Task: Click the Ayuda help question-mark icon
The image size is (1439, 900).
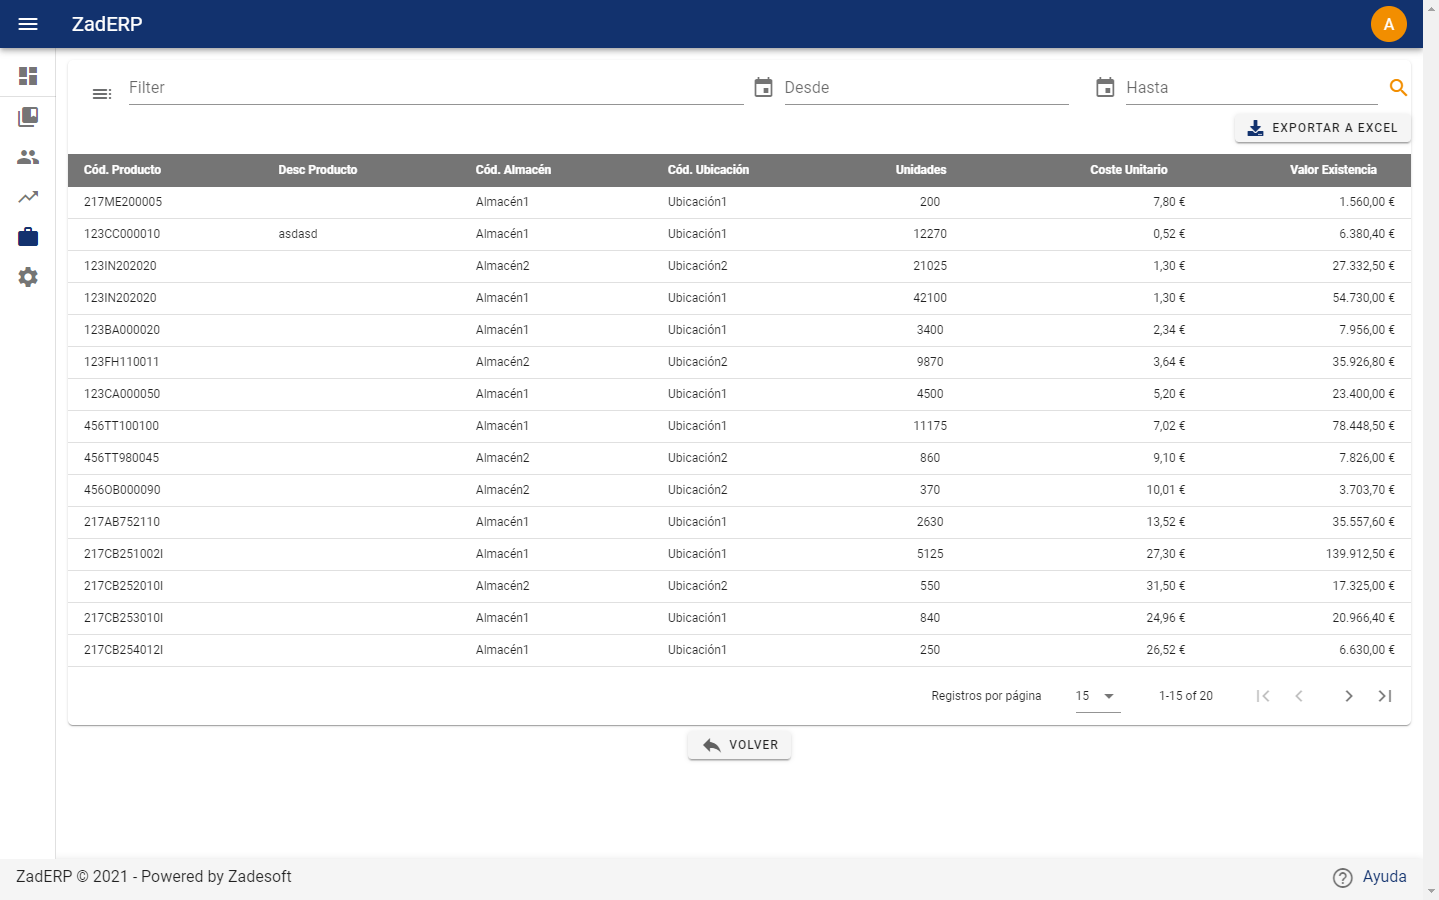Action: point(1343,877)
